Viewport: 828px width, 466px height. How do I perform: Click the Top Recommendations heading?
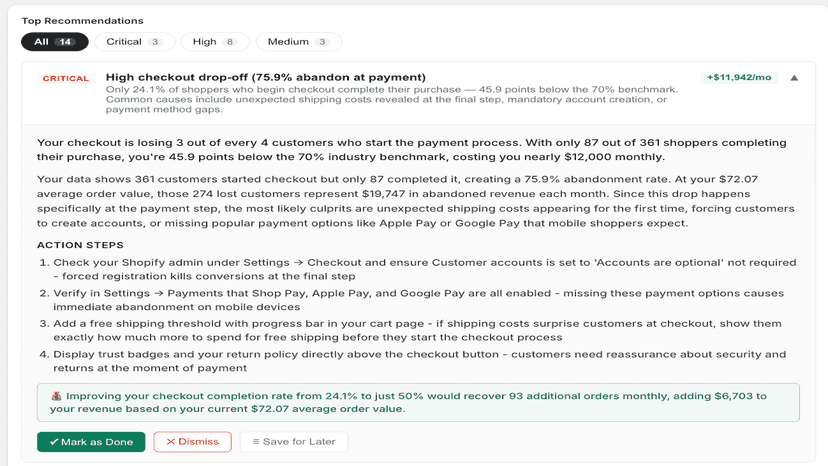(82, 21)
